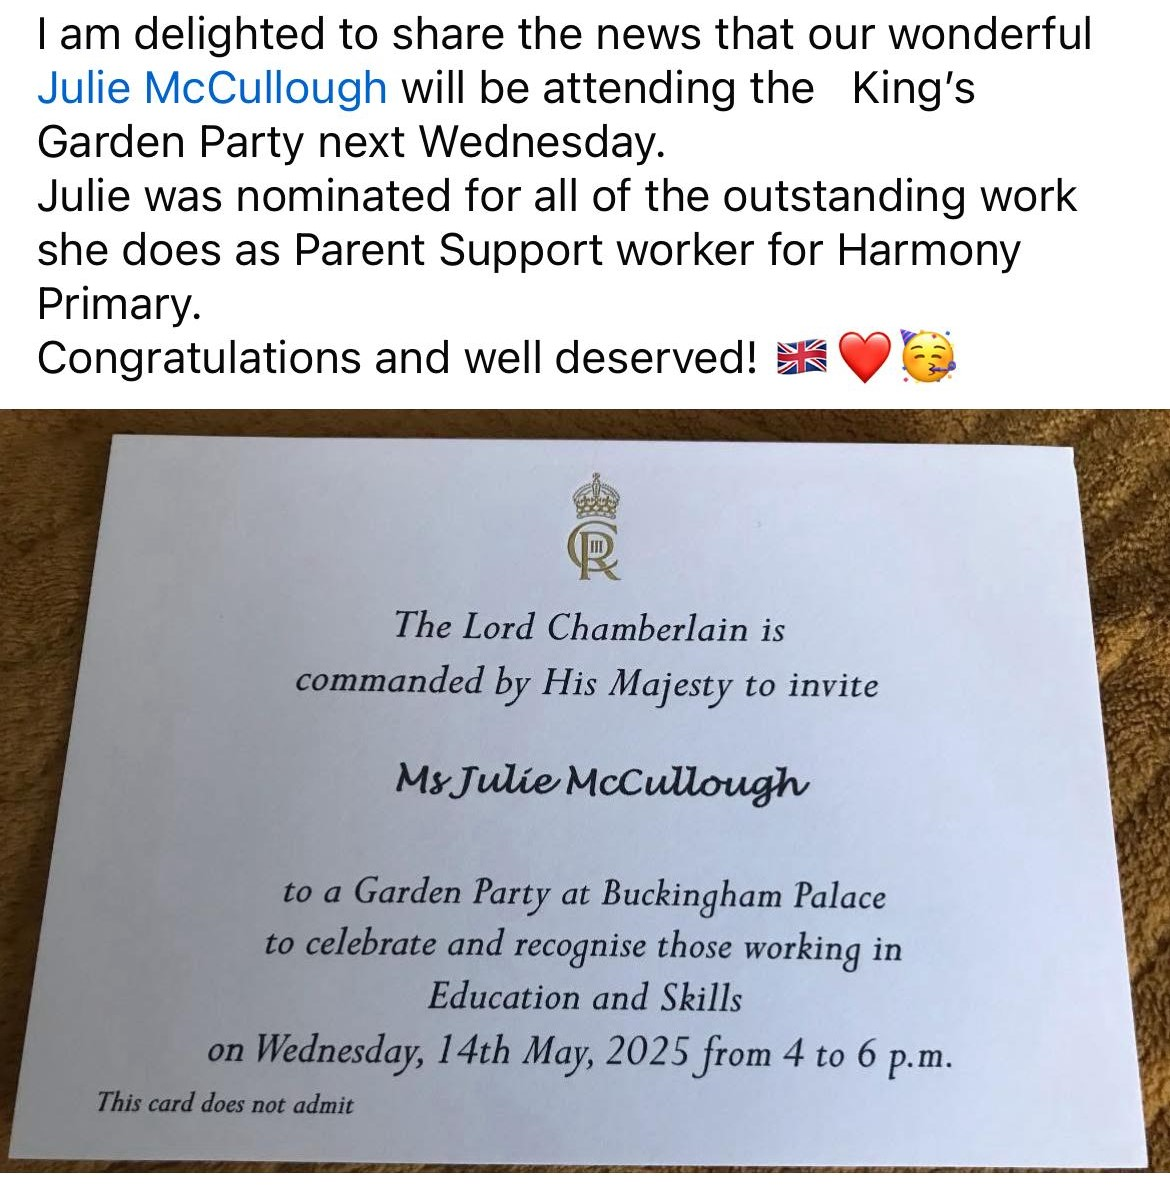Click the Union Jack flag emoji
The image size is (1170, 1185).
click(802, 357)
